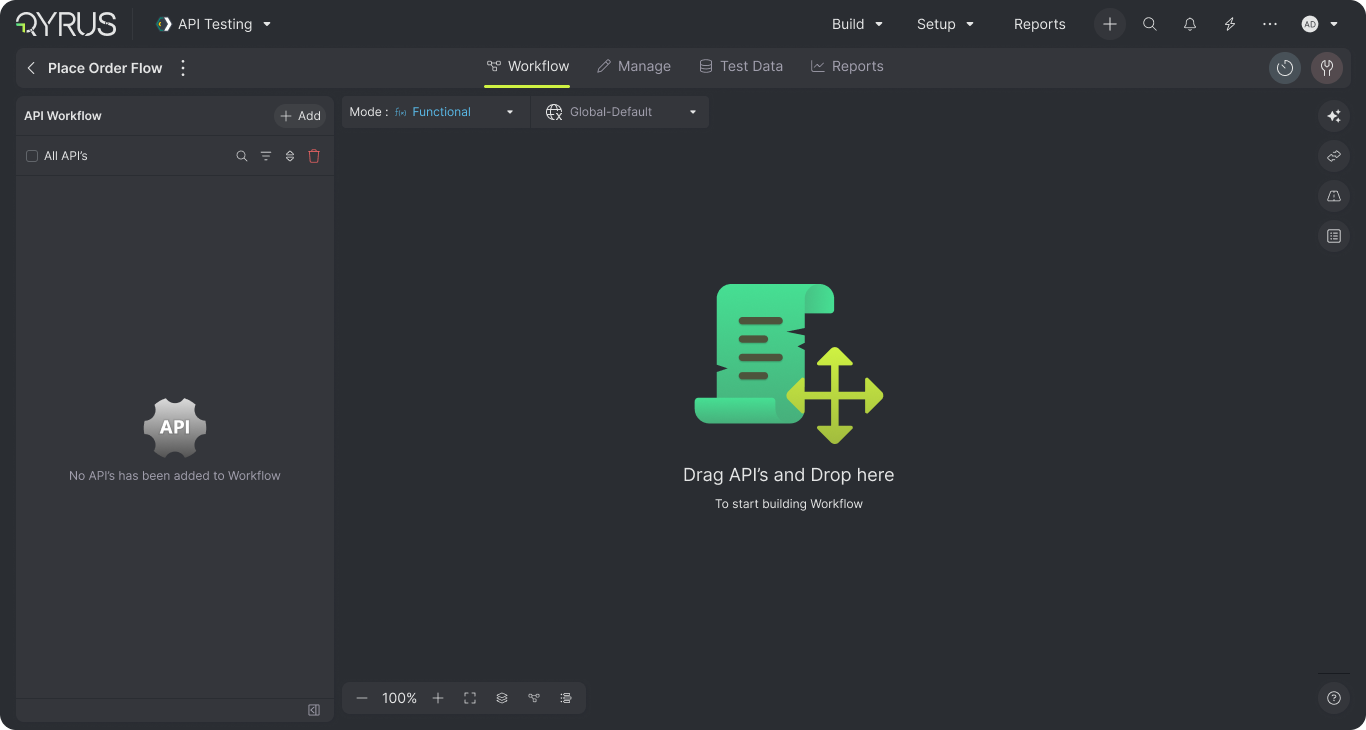Open the AD user account dropdown

(x=1319, y=24)
